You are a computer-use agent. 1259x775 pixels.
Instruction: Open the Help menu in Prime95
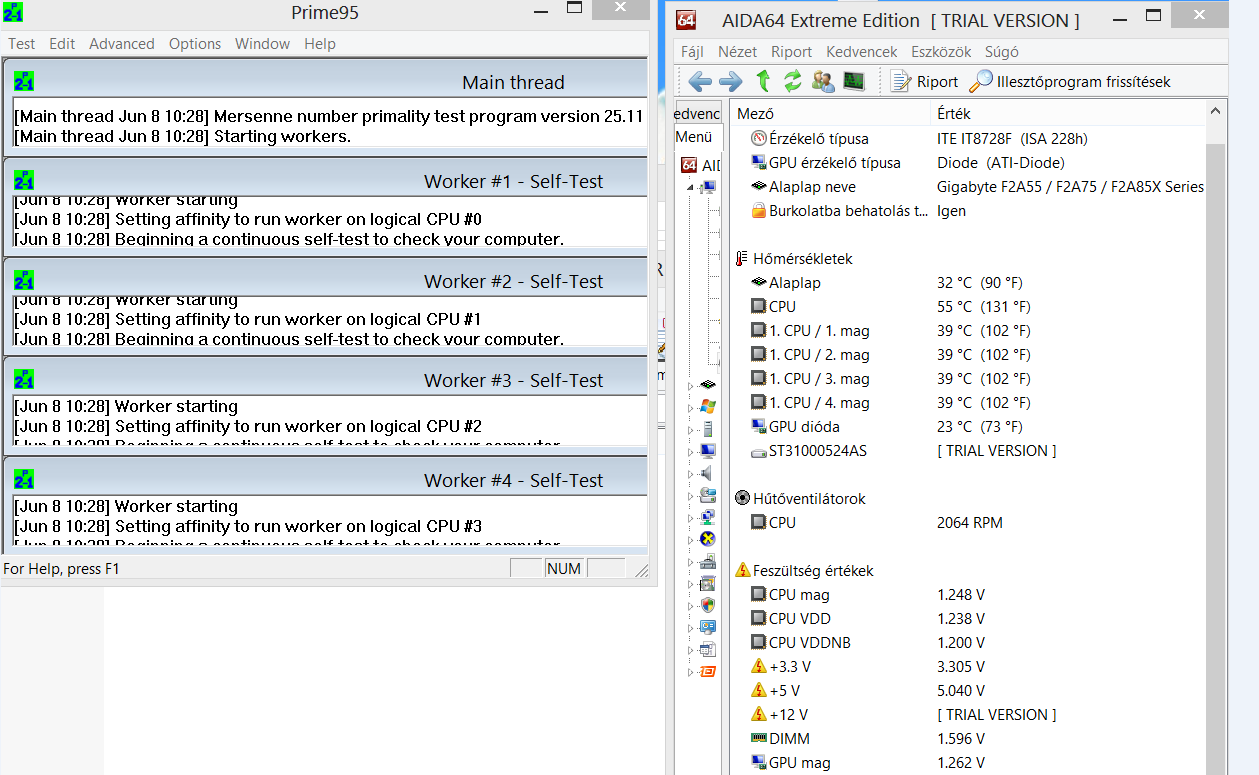tap(320, 44)
